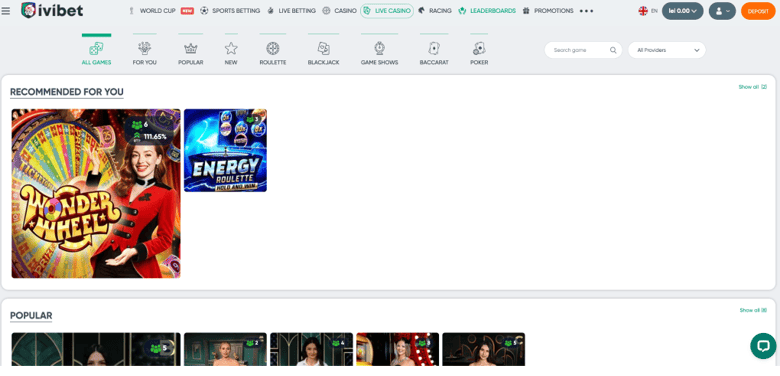Expand the All Providers dropdown
The height and width of the screenshot is (376, 780).
pyautogui.click(x=667, y=50)
